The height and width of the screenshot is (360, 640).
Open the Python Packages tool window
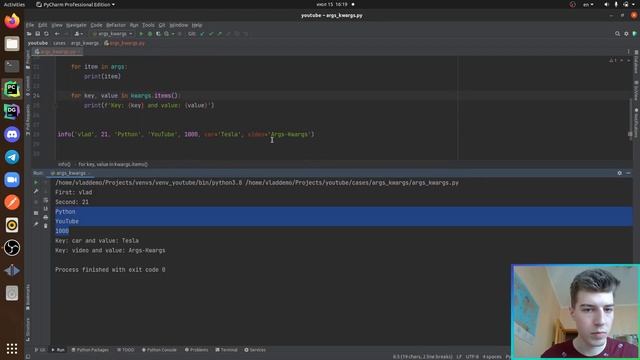[x=90, y=350]
